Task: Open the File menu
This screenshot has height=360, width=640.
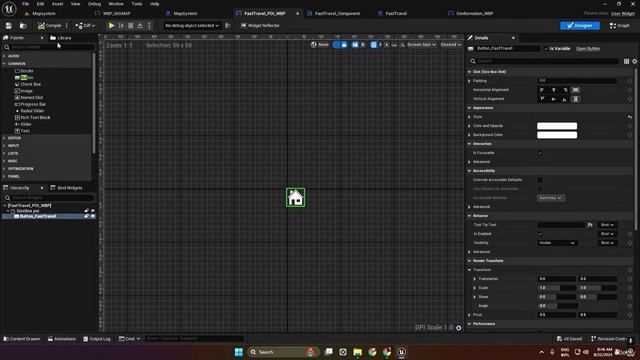Action: click(25, 4)
